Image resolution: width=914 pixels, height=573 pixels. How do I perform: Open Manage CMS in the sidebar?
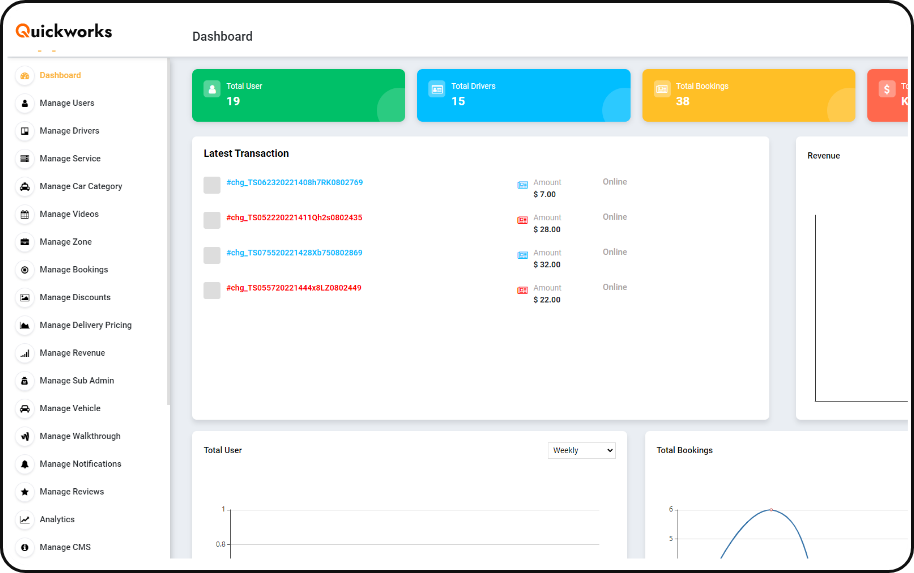65,547
